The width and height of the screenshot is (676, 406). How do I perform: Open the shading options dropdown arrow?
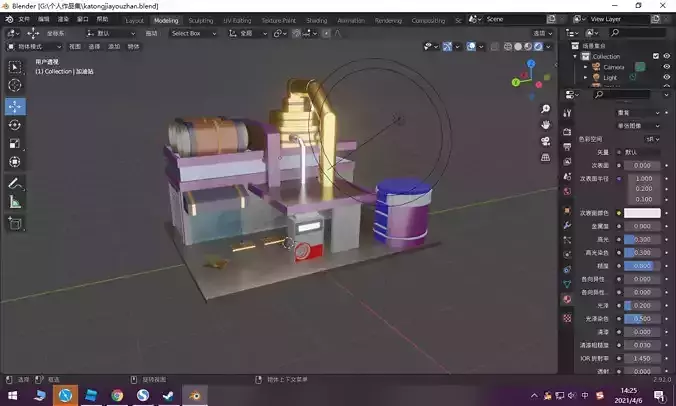click(x=548, y=47)
